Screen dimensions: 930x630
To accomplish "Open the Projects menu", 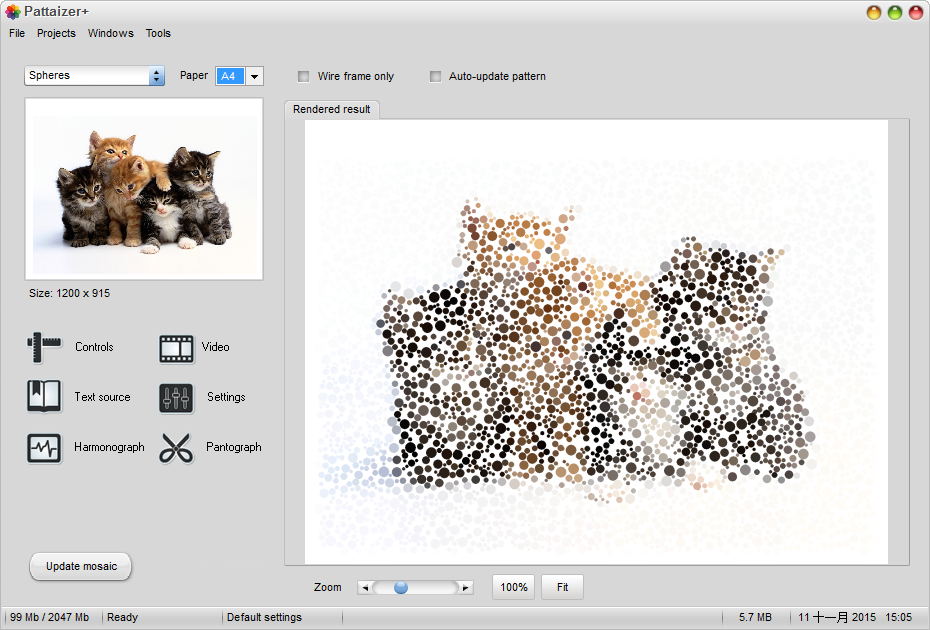I will tap(56, 33).
